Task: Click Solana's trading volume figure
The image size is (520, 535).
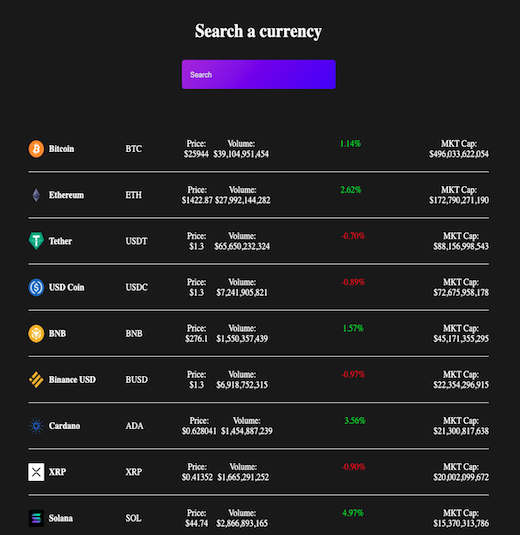Action: click(242, 523)
